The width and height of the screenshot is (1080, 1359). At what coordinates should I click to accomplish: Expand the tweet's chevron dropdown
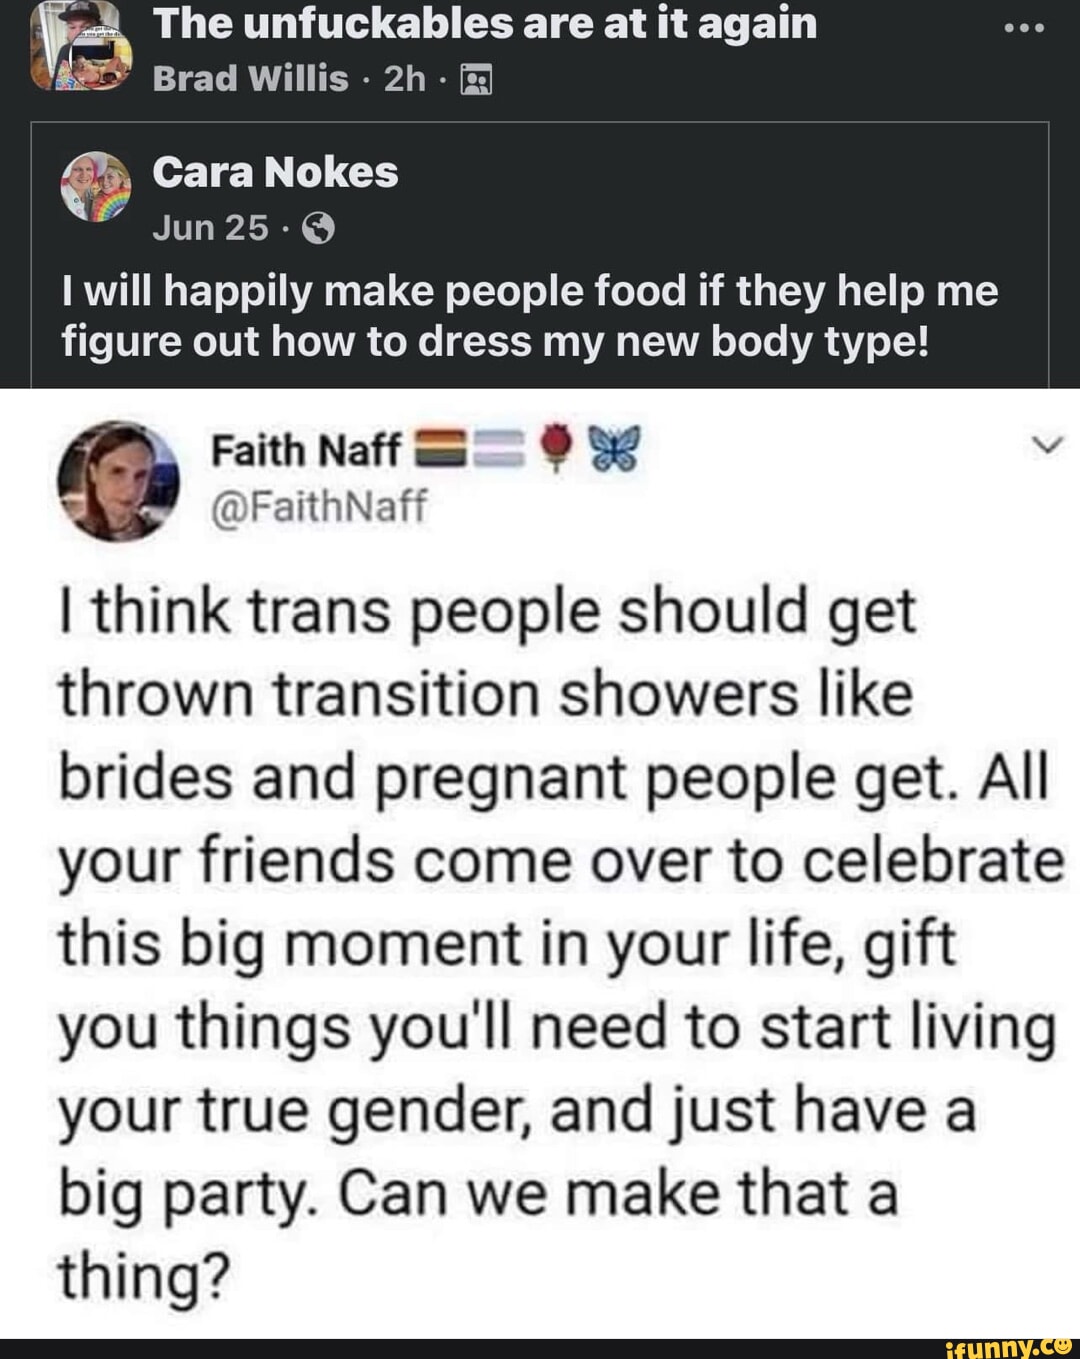click(1046, 447)
